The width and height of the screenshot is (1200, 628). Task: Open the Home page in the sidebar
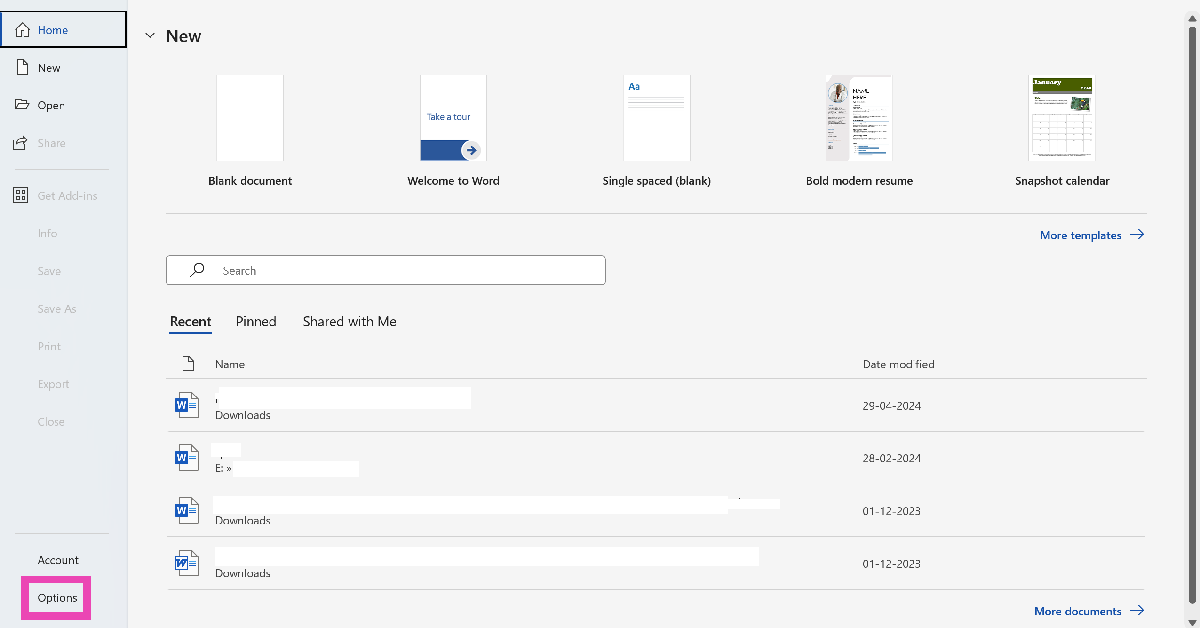(64, 30)
